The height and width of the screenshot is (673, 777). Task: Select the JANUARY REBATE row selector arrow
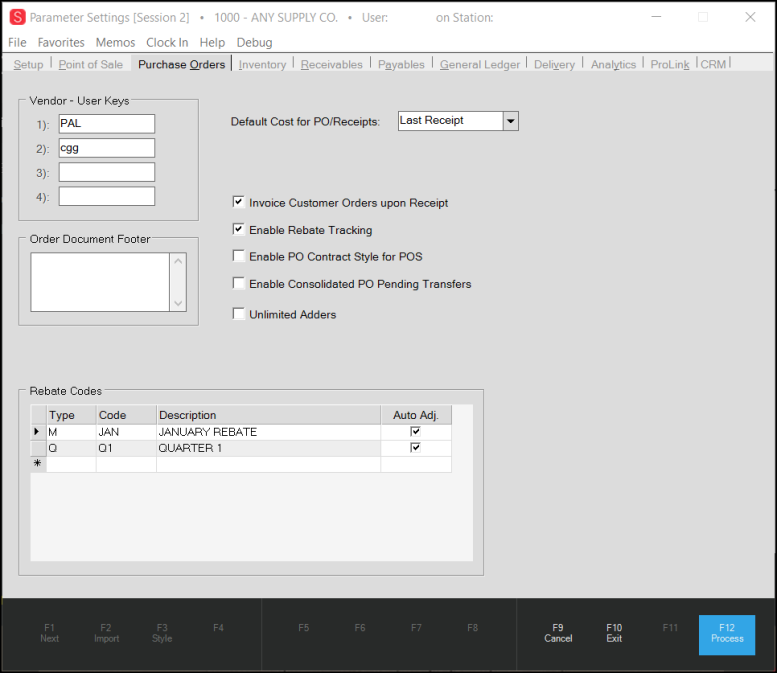[x=38, y=432]
